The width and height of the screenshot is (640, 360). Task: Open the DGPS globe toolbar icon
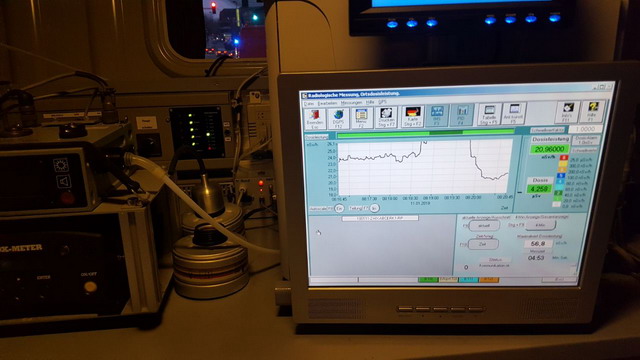pos(338,118)
